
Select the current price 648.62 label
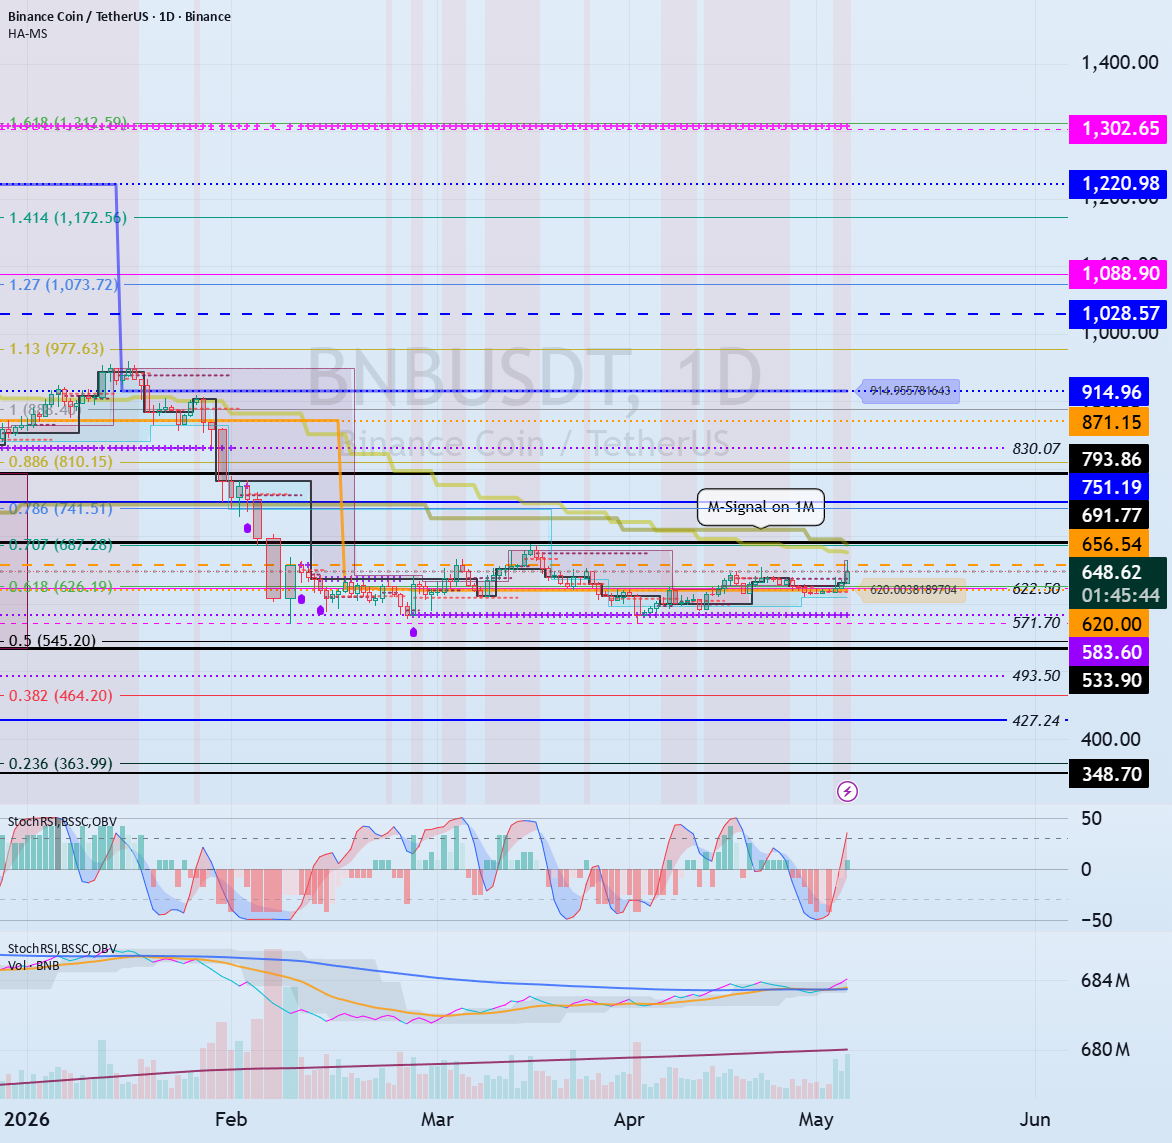pyautogui.click(x=1111, y=572)
